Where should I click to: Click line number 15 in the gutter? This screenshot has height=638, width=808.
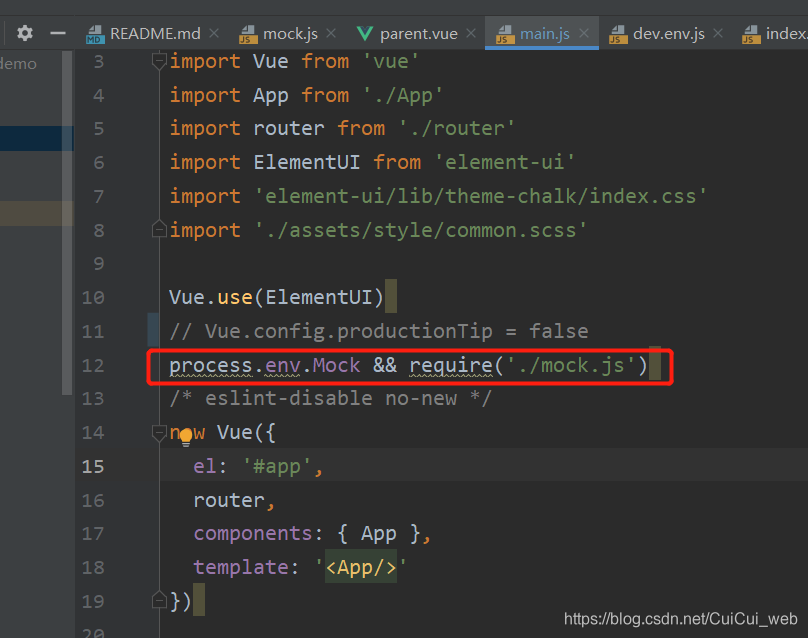coord(93,466)
